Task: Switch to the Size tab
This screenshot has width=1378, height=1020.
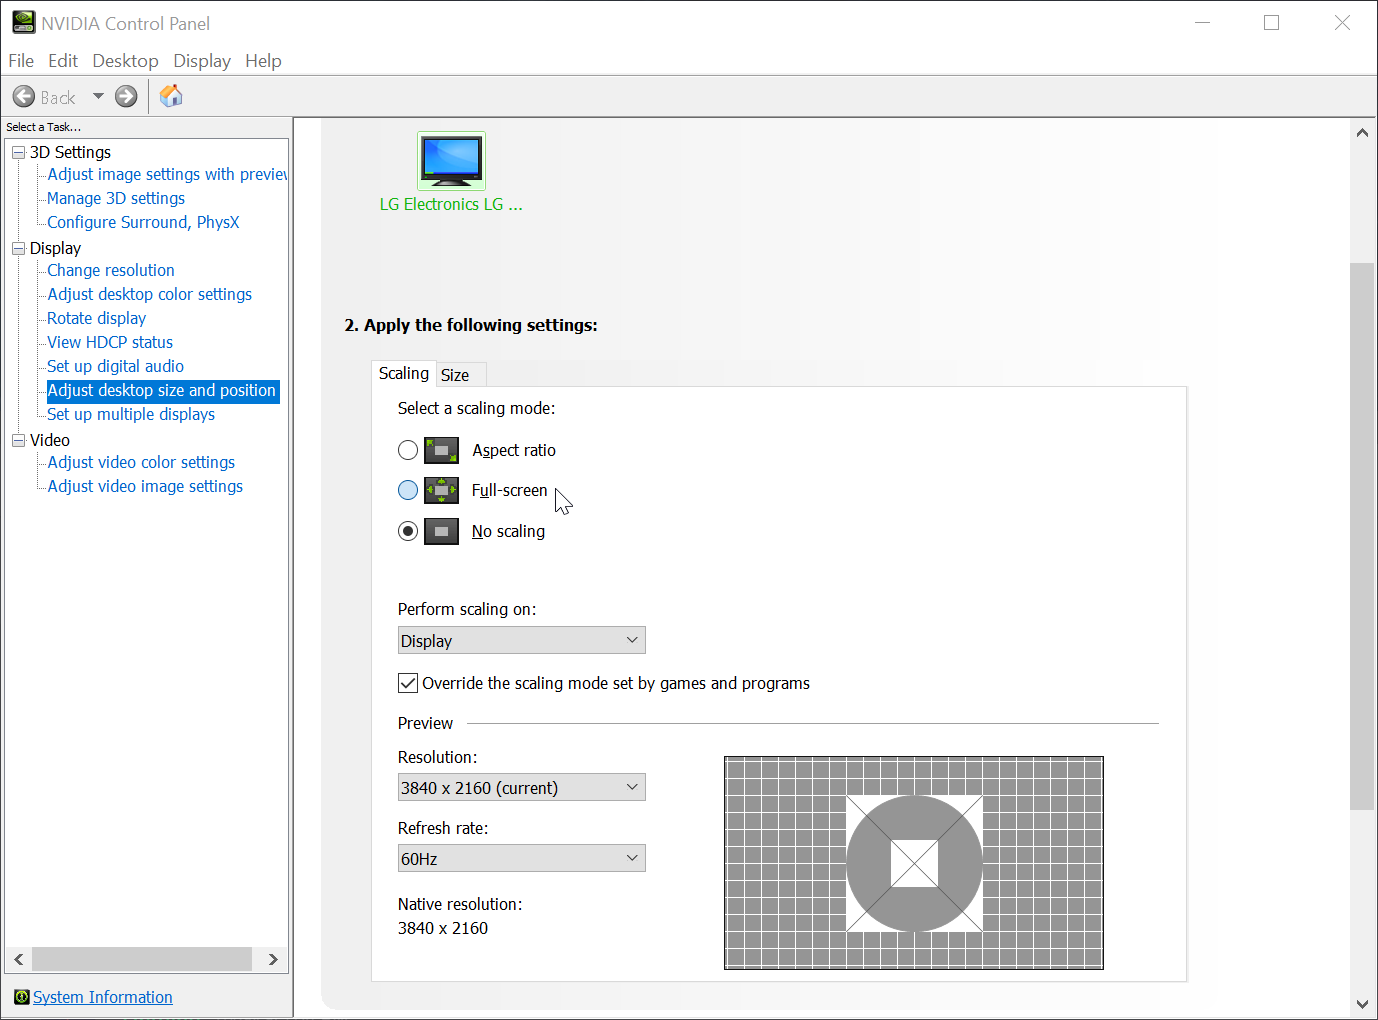Action: 455,376
